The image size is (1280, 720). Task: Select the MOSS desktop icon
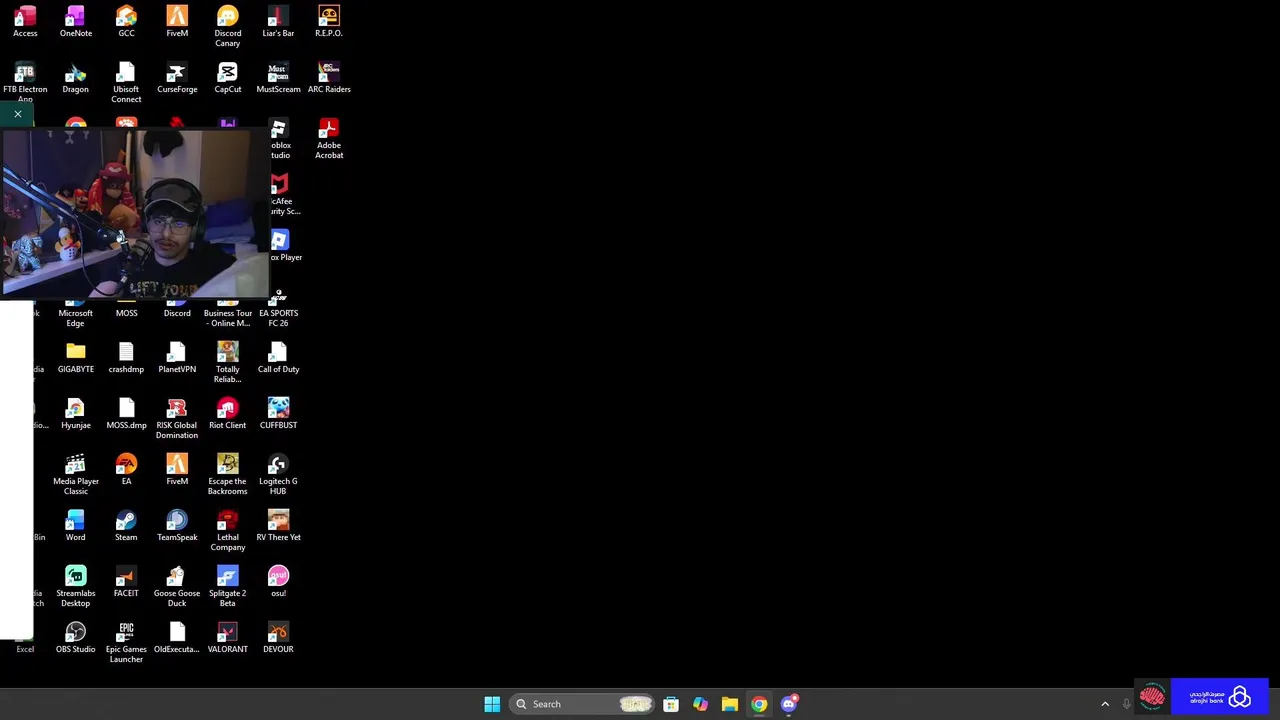[126, 310]
